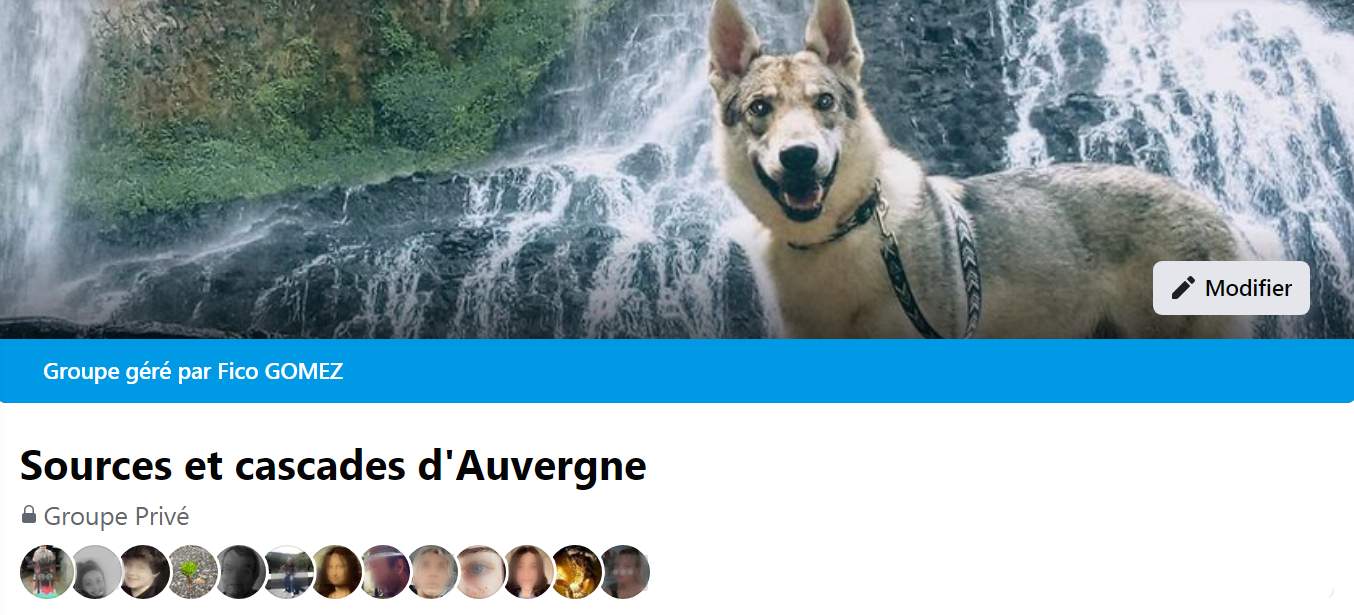Open the green plant on gravel avatar

tap(192, 572)
